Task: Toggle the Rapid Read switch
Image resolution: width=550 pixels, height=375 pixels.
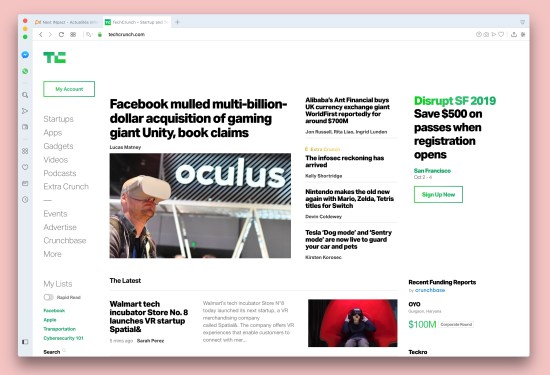Action: coord(48,297)
